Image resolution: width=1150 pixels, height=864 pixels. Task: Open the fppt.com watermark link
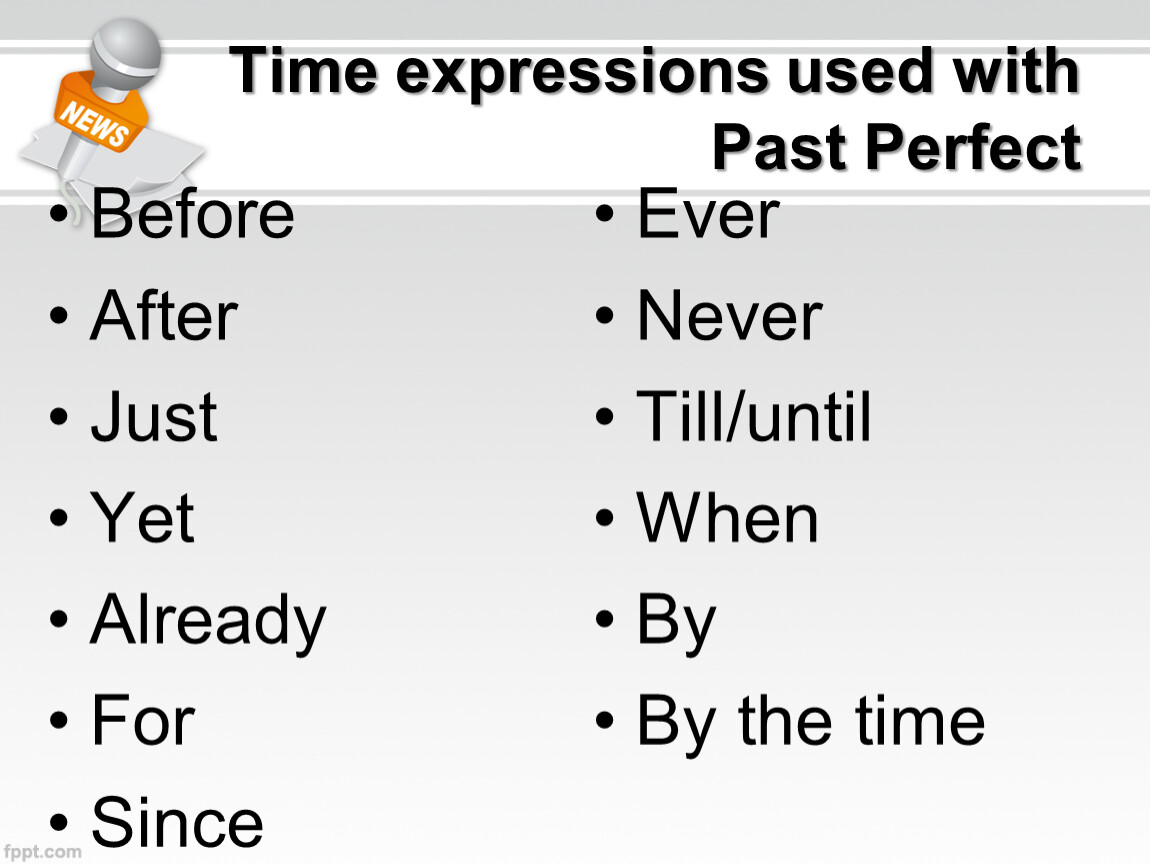(42, 852)
